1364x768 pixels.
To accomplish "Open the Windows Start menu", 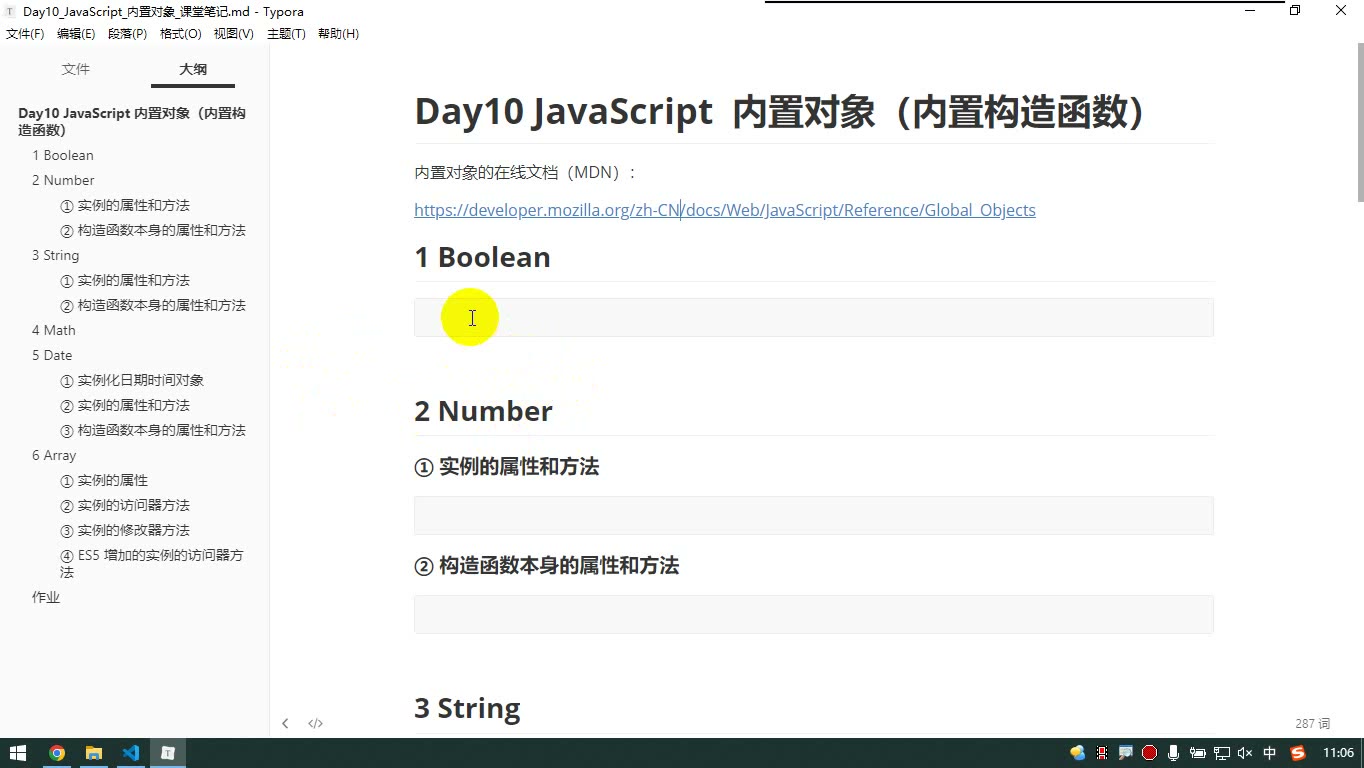I will pyautogui.click(x=18, y=753).
